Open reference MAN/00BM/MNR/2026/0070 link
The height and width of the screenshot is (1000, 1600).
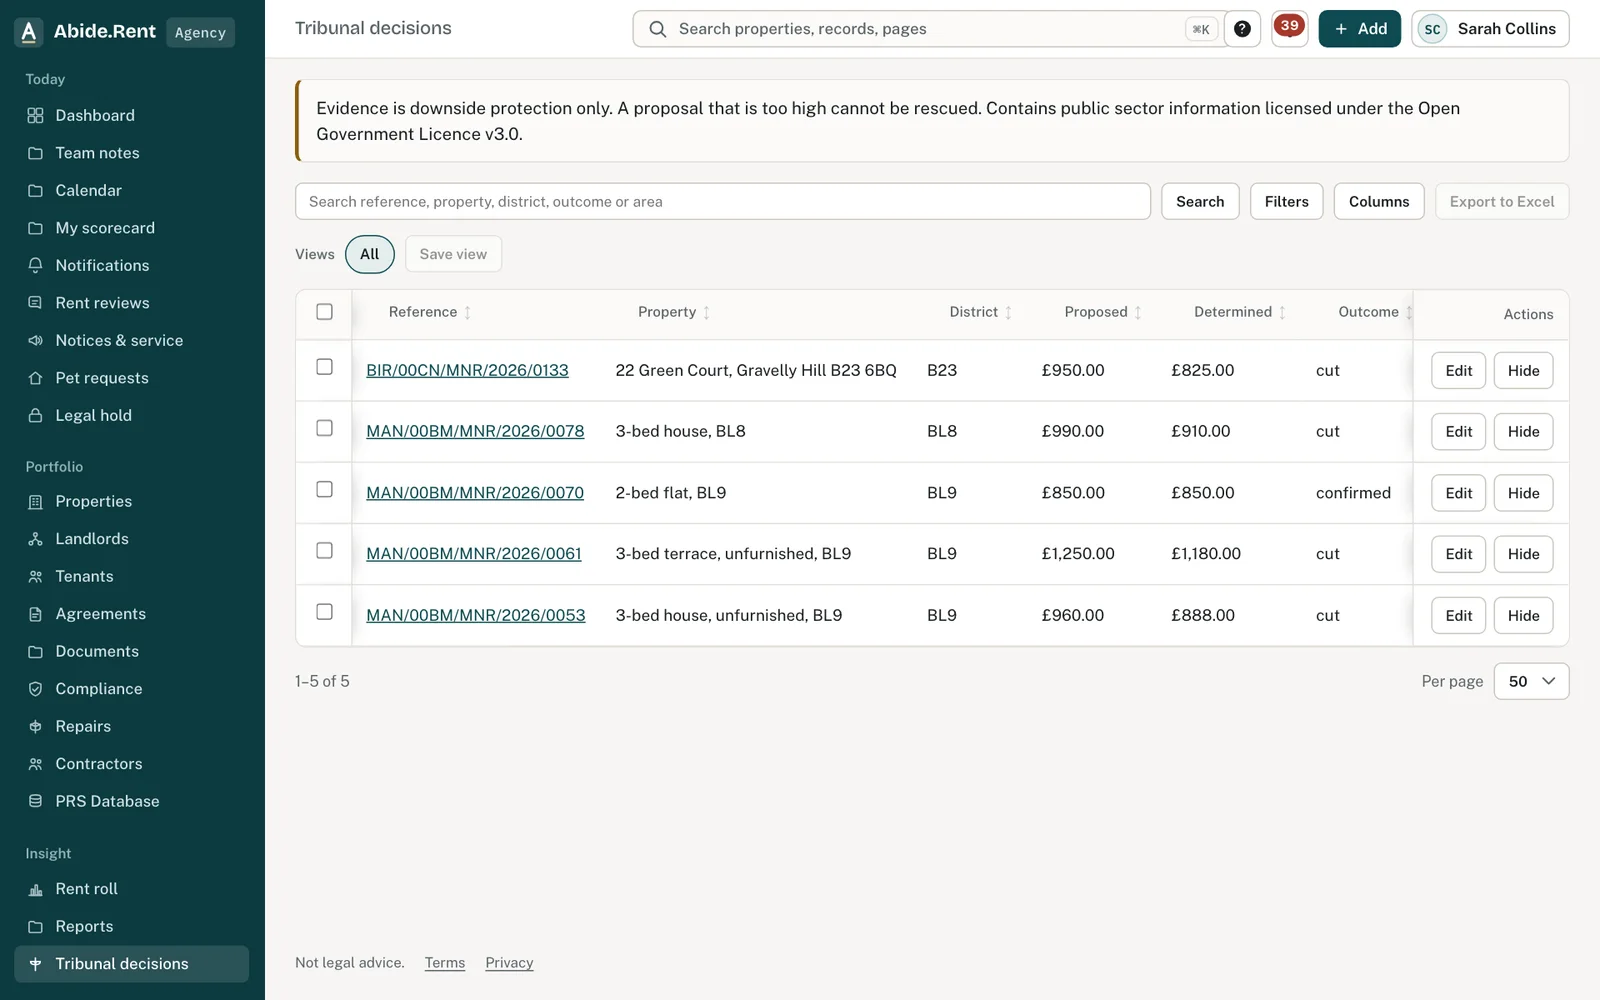click(x=475, y=493)
